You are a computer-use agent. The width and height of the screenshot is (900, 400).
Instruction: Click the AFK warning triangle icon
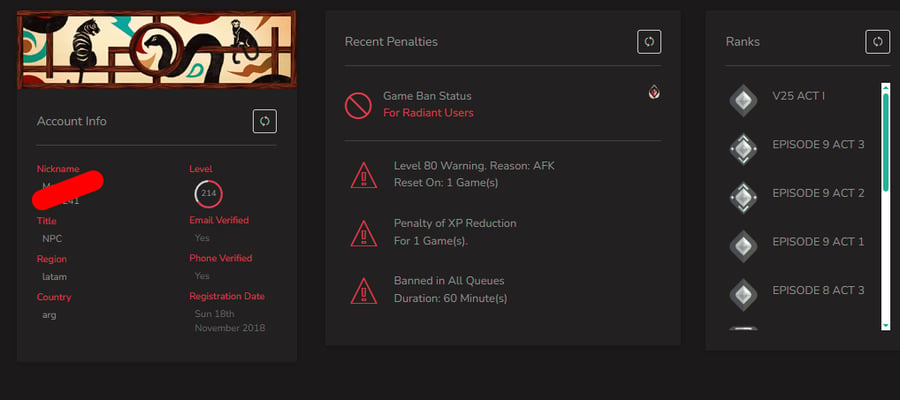(x=364, y=175)
